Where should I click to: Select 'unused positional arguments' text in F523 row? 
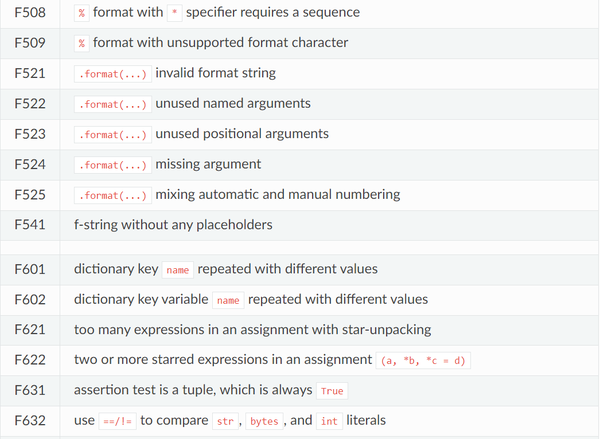242,134
